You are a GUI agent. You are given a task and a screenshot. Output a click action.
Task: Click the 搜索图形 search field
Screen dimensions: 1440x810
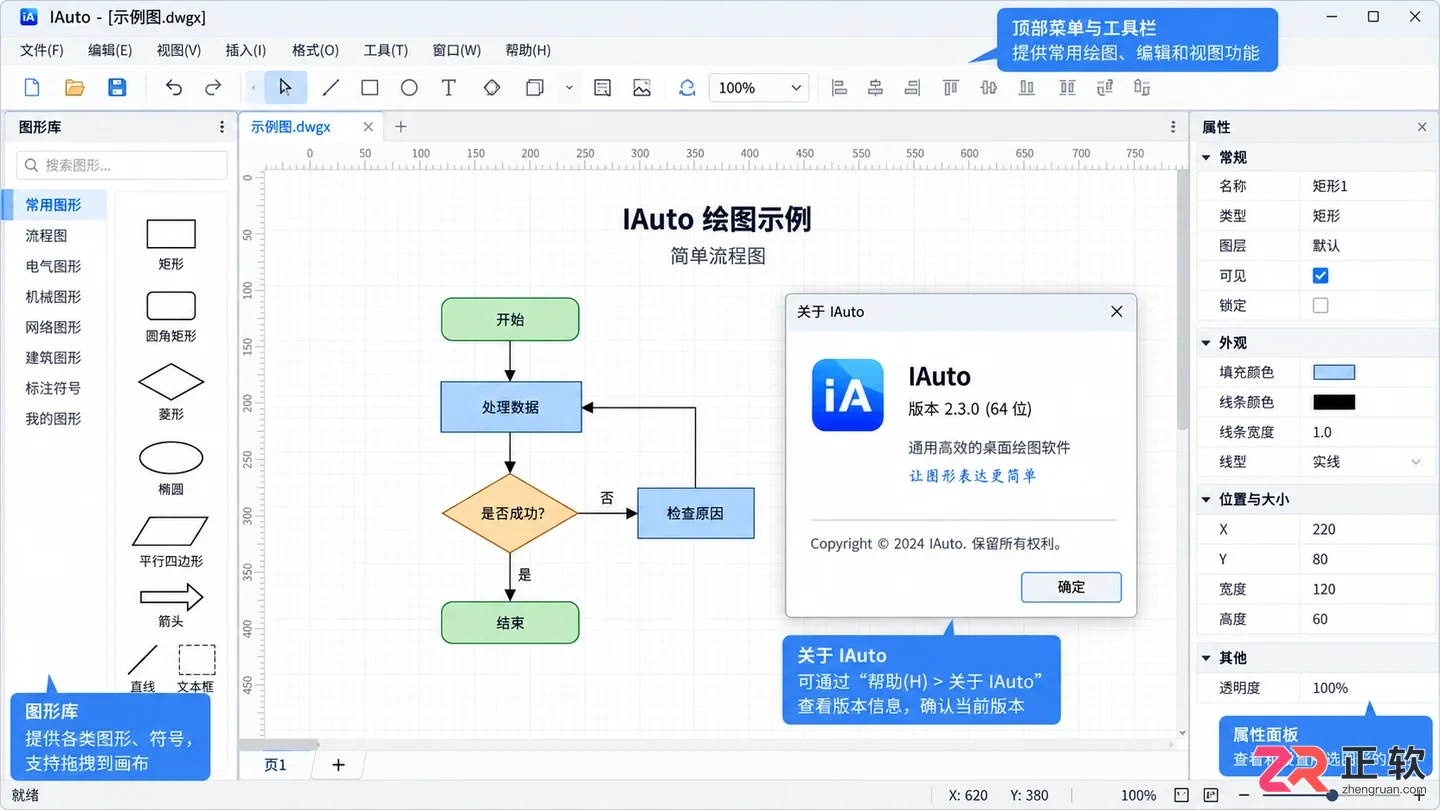coord(122,165)
